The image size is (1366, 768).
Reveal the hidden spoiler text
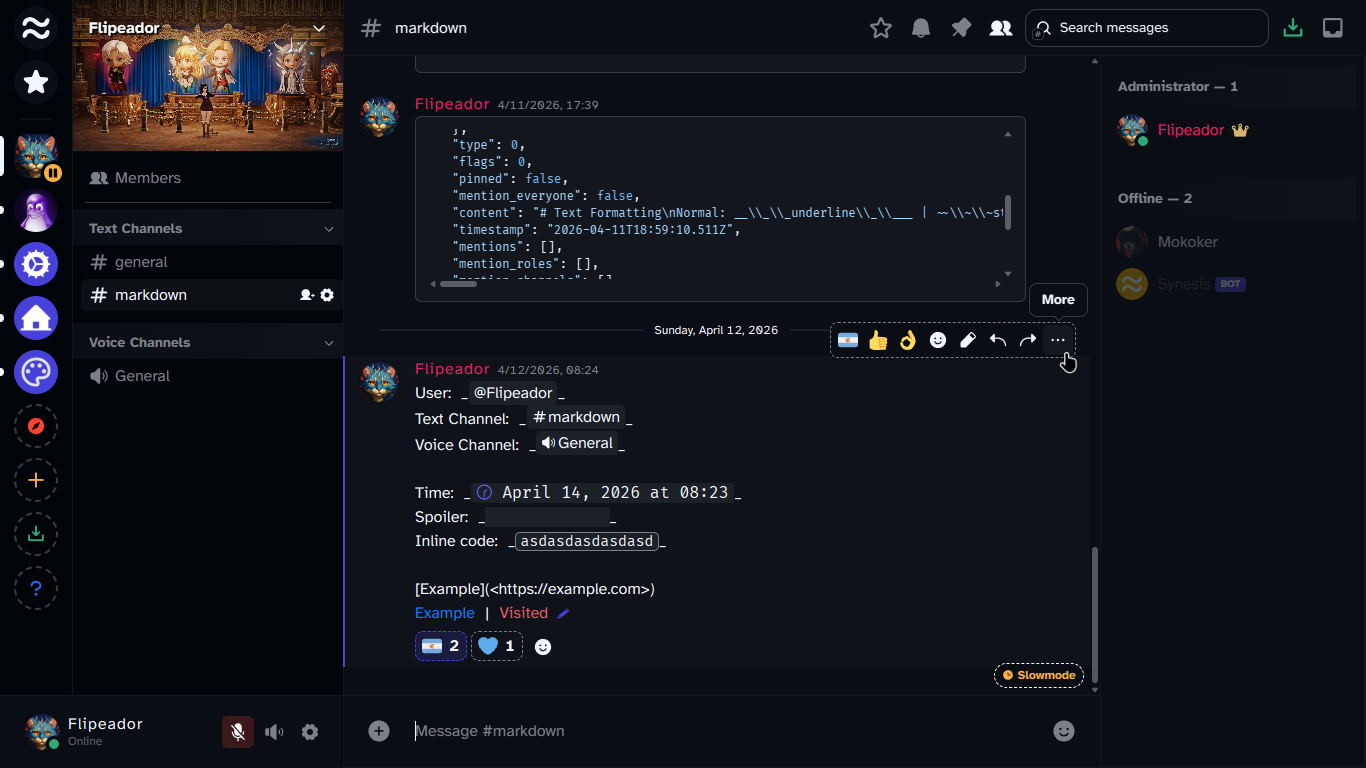click(547, 517)
